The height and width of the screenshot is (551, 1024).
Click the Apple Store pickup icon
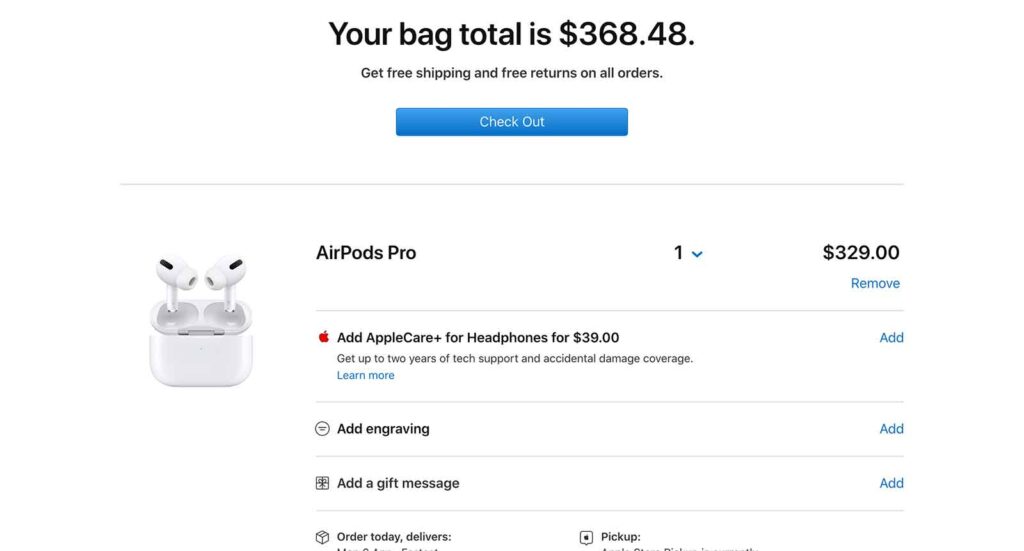(587, 538)
